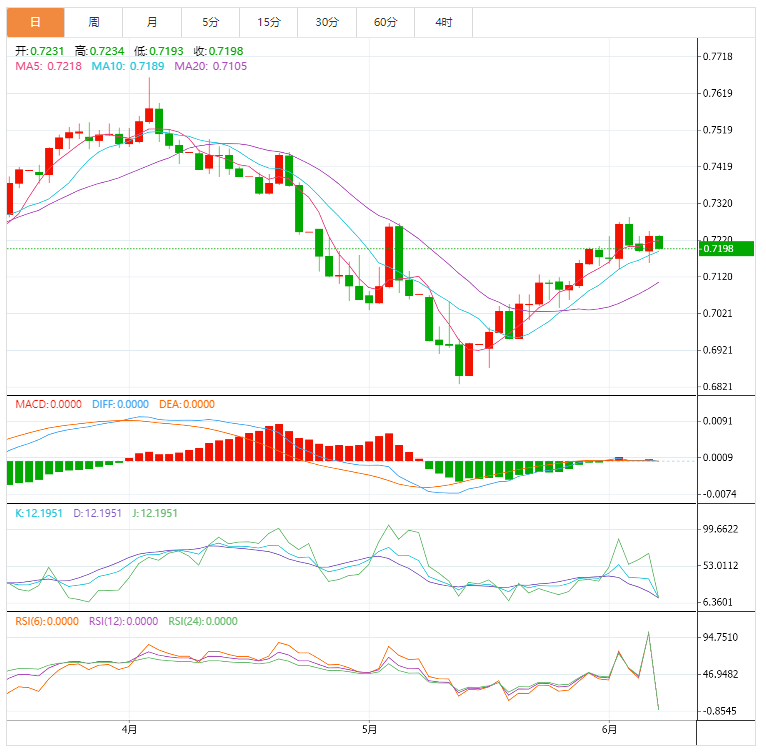The width and height of the screenshot is (766, 754).
Task: Click the -0.0074 MACD axis label
Action: coord(719,494)
